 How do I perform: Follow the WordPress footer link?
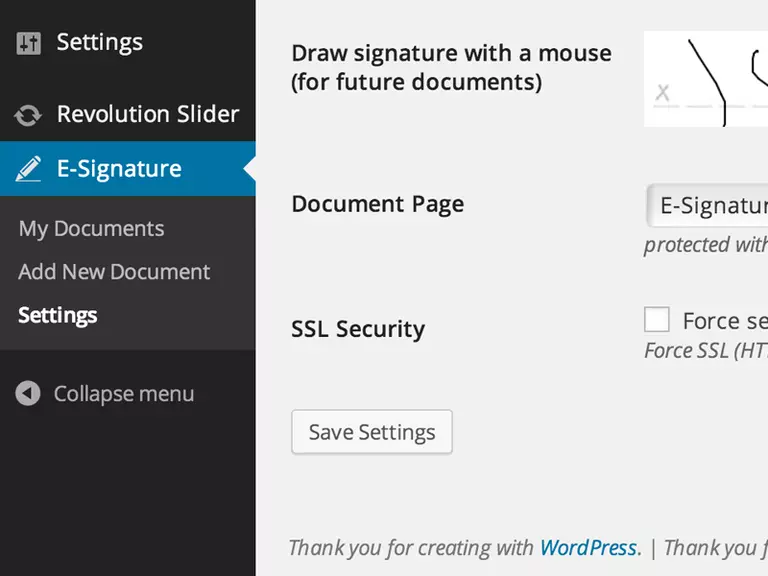[588, 548]
